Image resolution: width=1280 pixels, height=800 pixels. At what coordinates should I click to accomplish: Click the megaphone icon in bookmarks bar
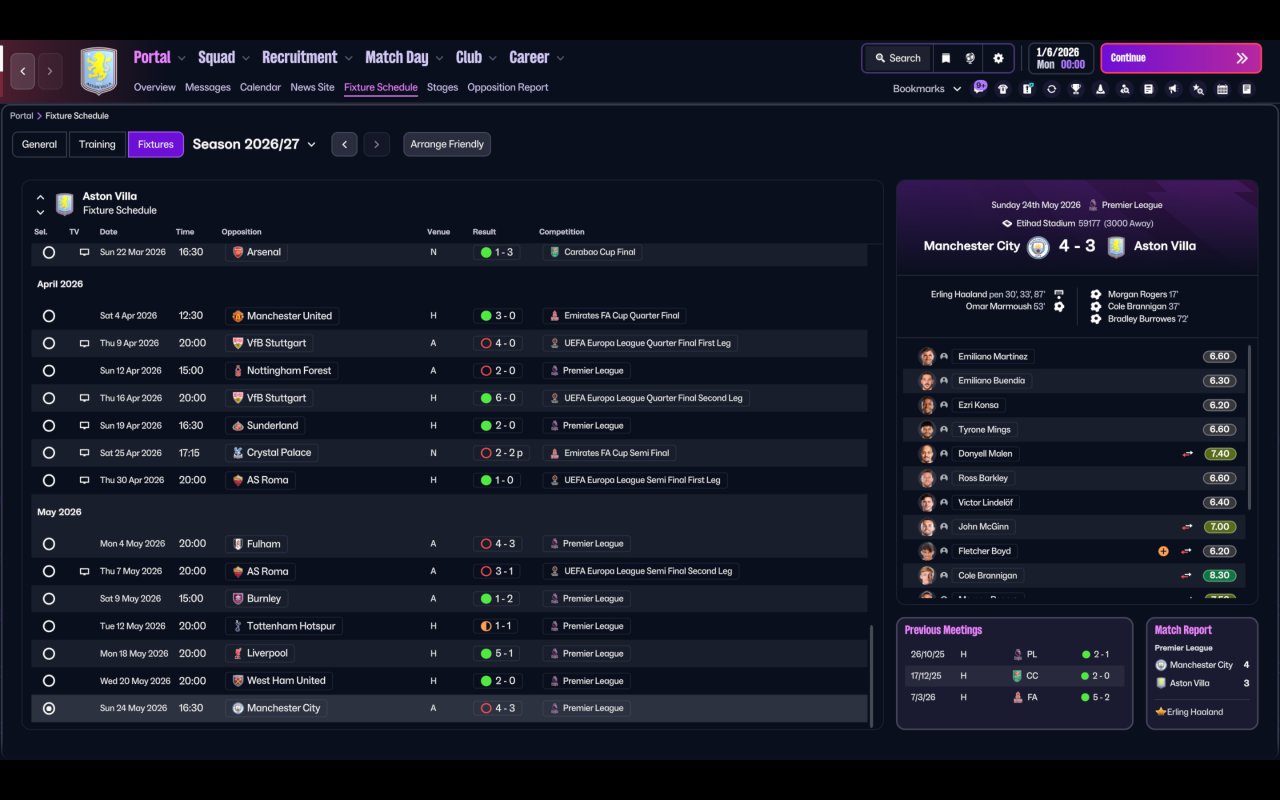pyautogui.click(x=1173, y=89)
